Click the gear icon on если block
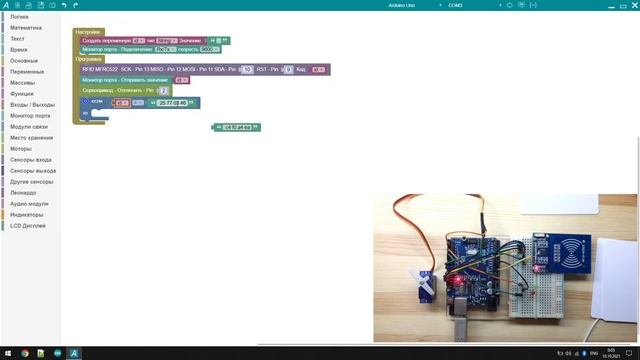This screenshot has width=640, height=360. (x=86, y=101)
